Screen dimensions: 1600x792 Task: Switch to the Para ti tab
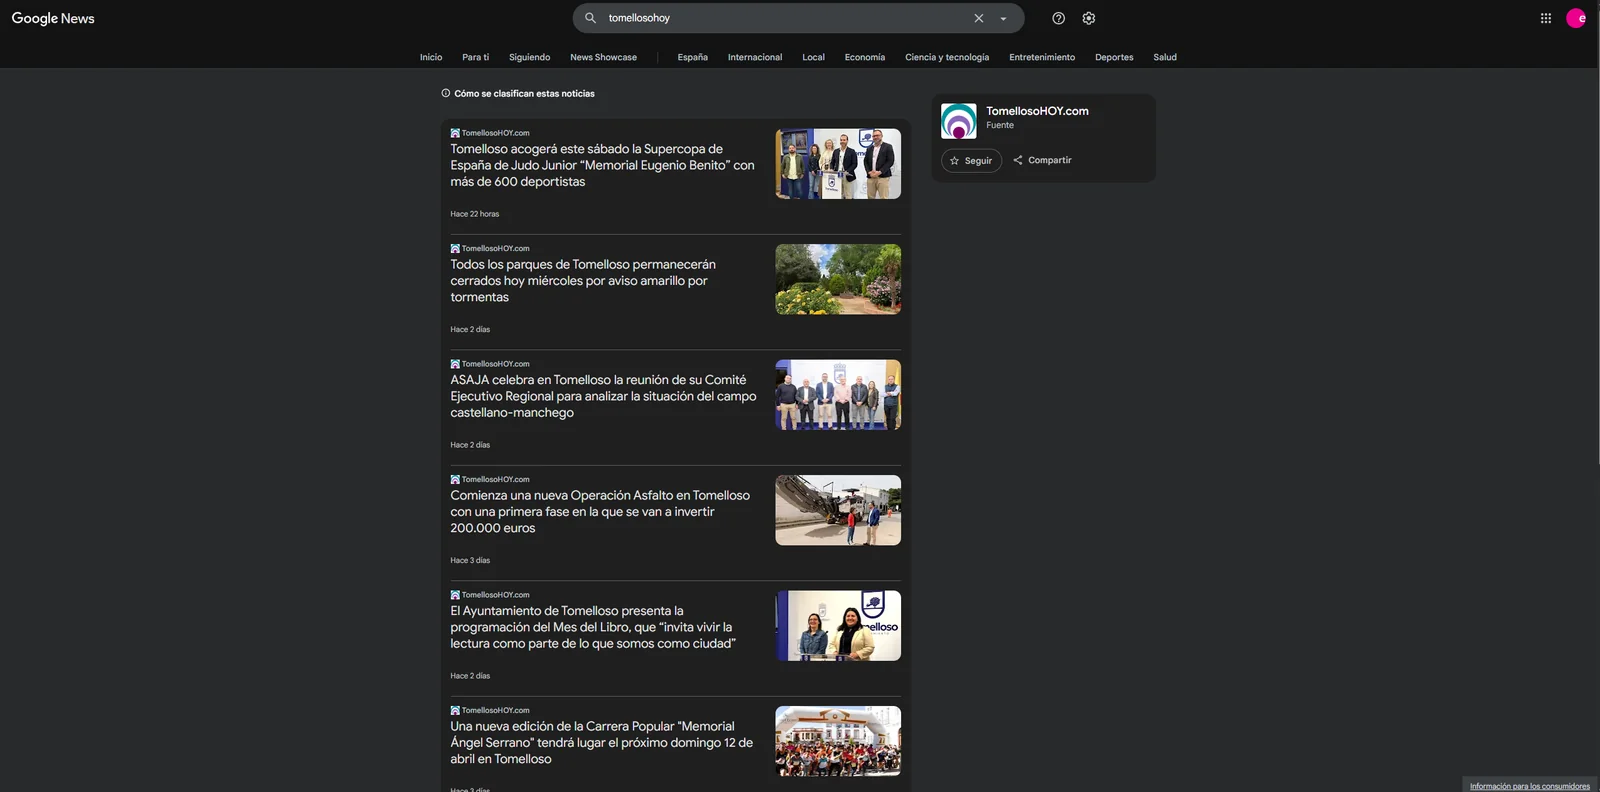click(x=475, y=57)
